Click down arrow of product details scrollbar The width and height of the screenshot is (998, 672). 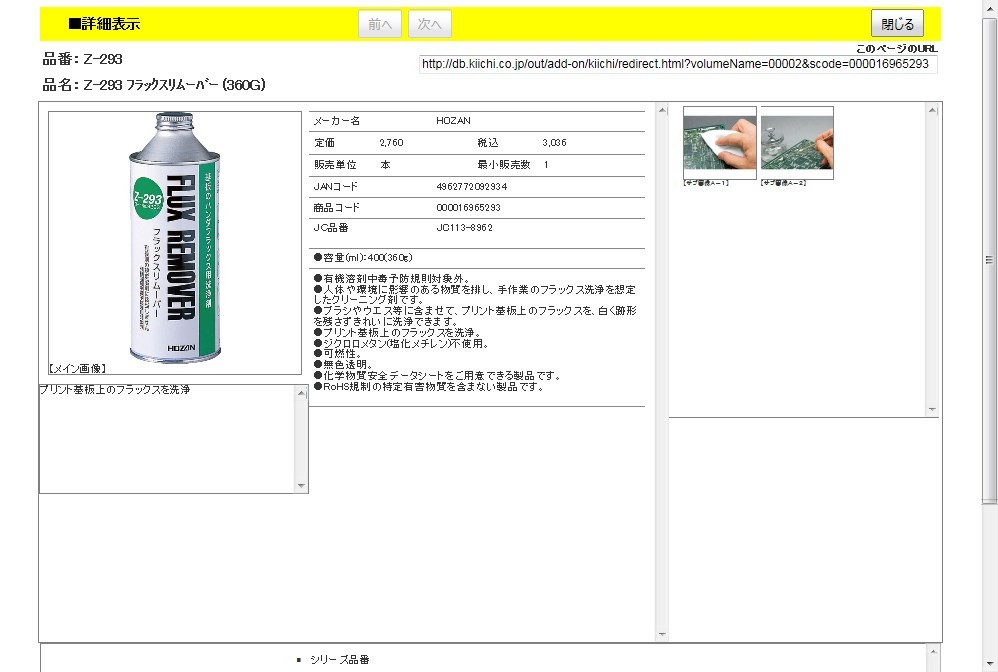[662, 634]
